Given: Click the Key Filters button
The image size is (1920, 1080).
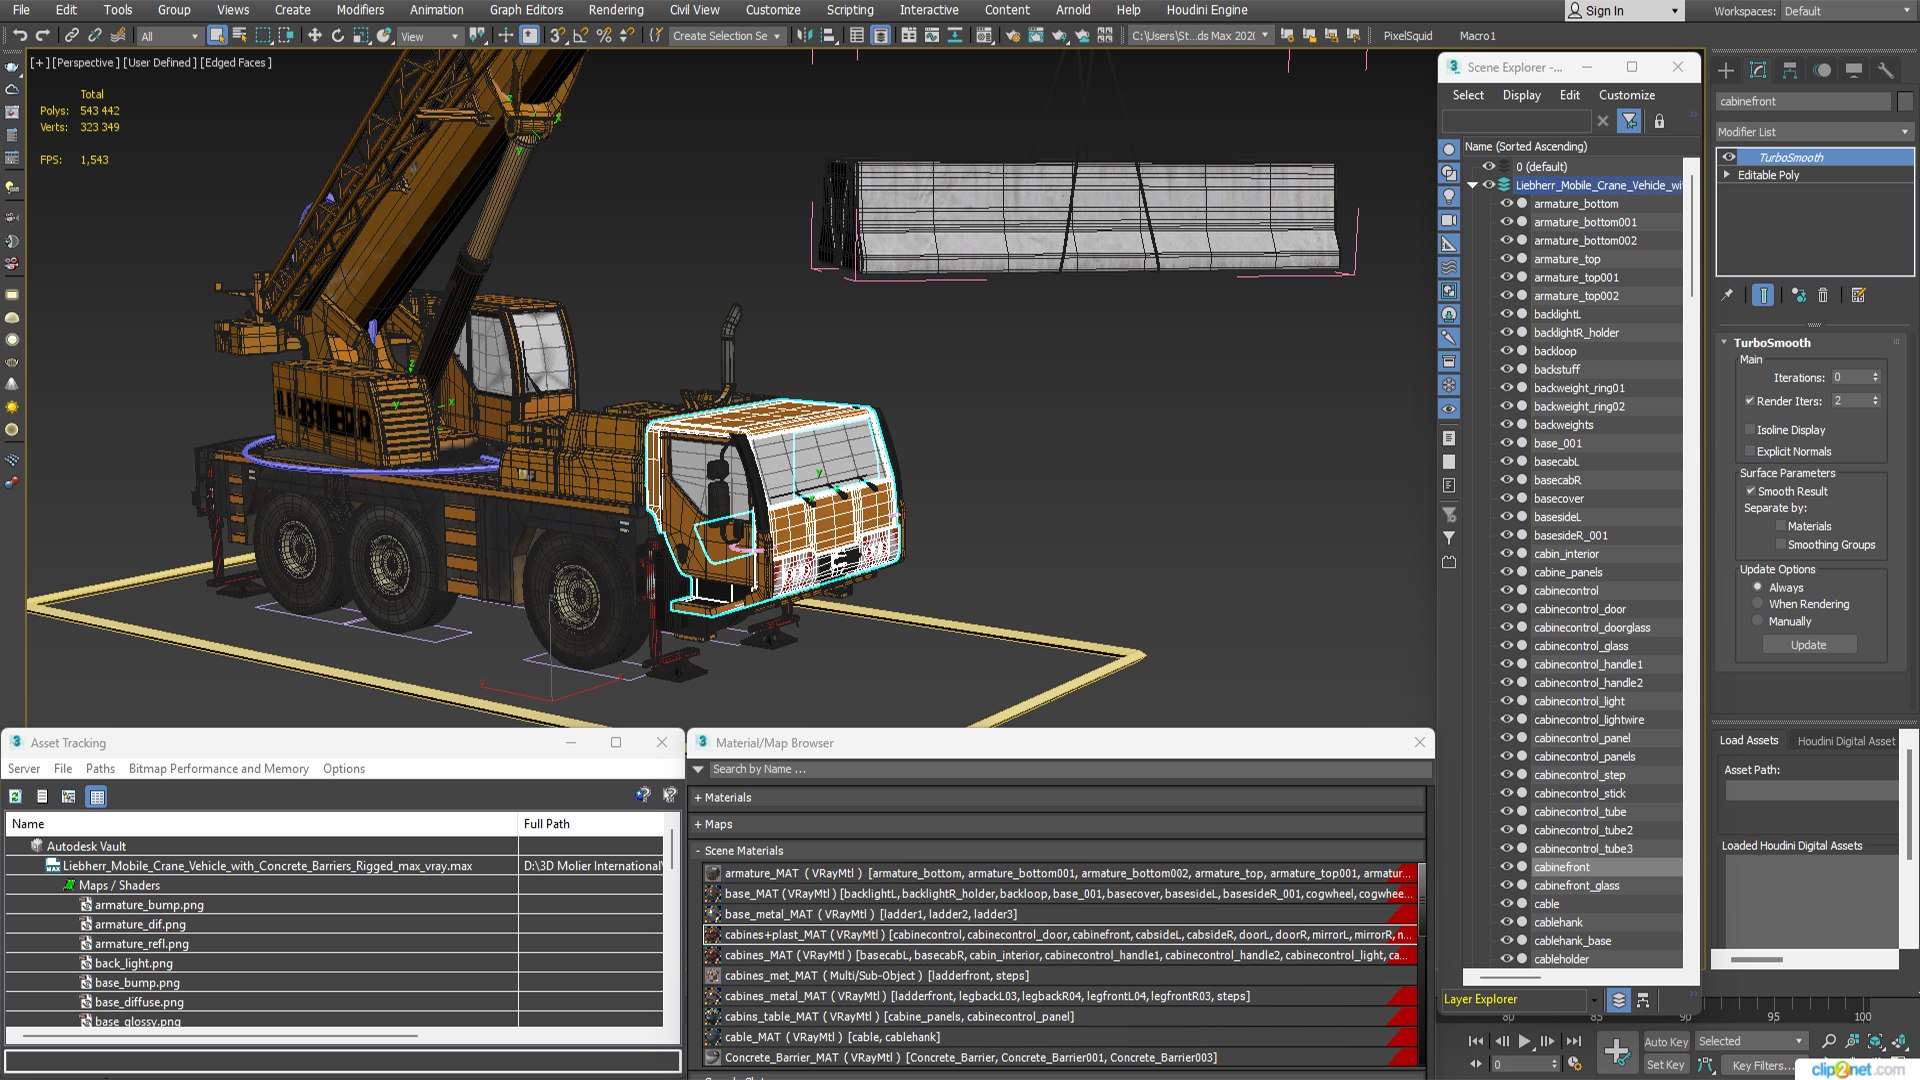Looking at the screenshot, I should pyautogui.click(x=1762, y=1065).
